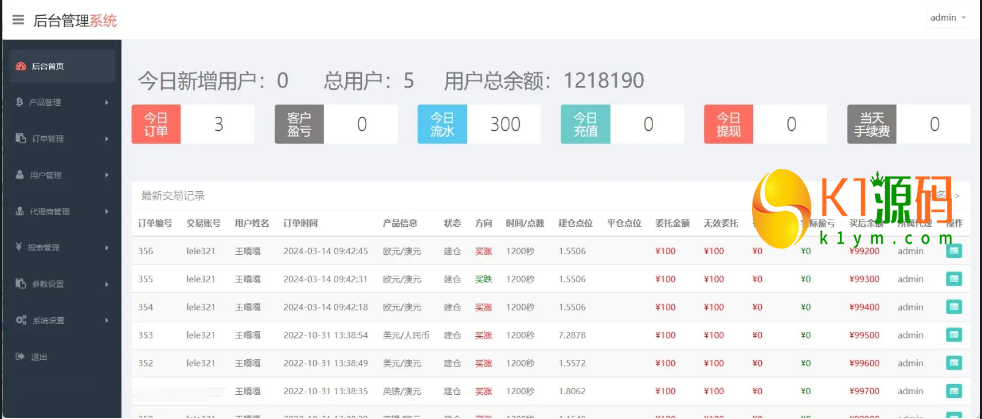982x419 pixels.
Task: Click timestamp 2022-10-31 13:38:54
Action: point(325,335)
